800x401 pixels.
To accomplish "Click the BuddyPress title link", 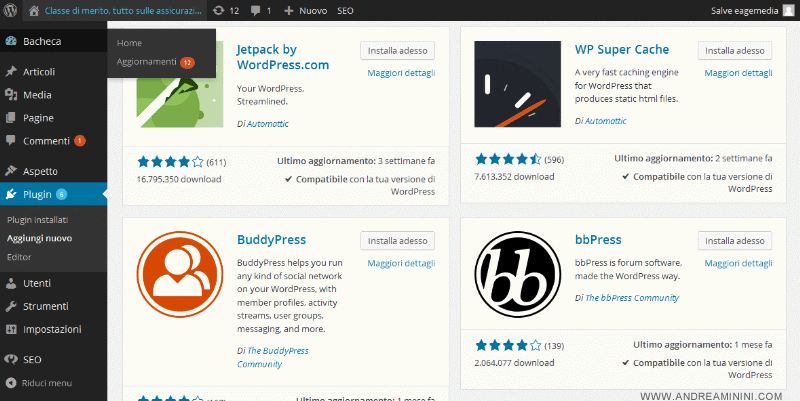I will (x=271, y=240).
